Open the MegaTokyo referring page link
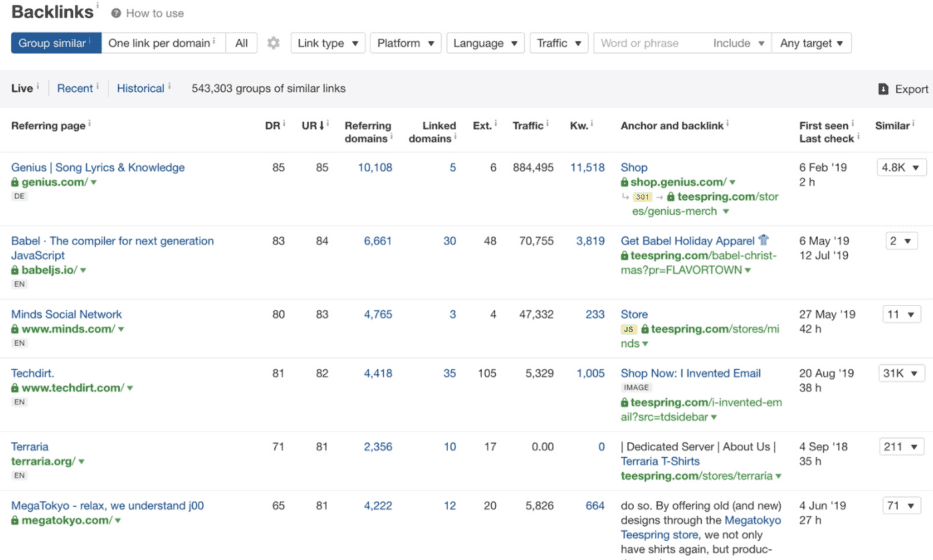Viewport: 933px width, 560px height. pos(108,505)
